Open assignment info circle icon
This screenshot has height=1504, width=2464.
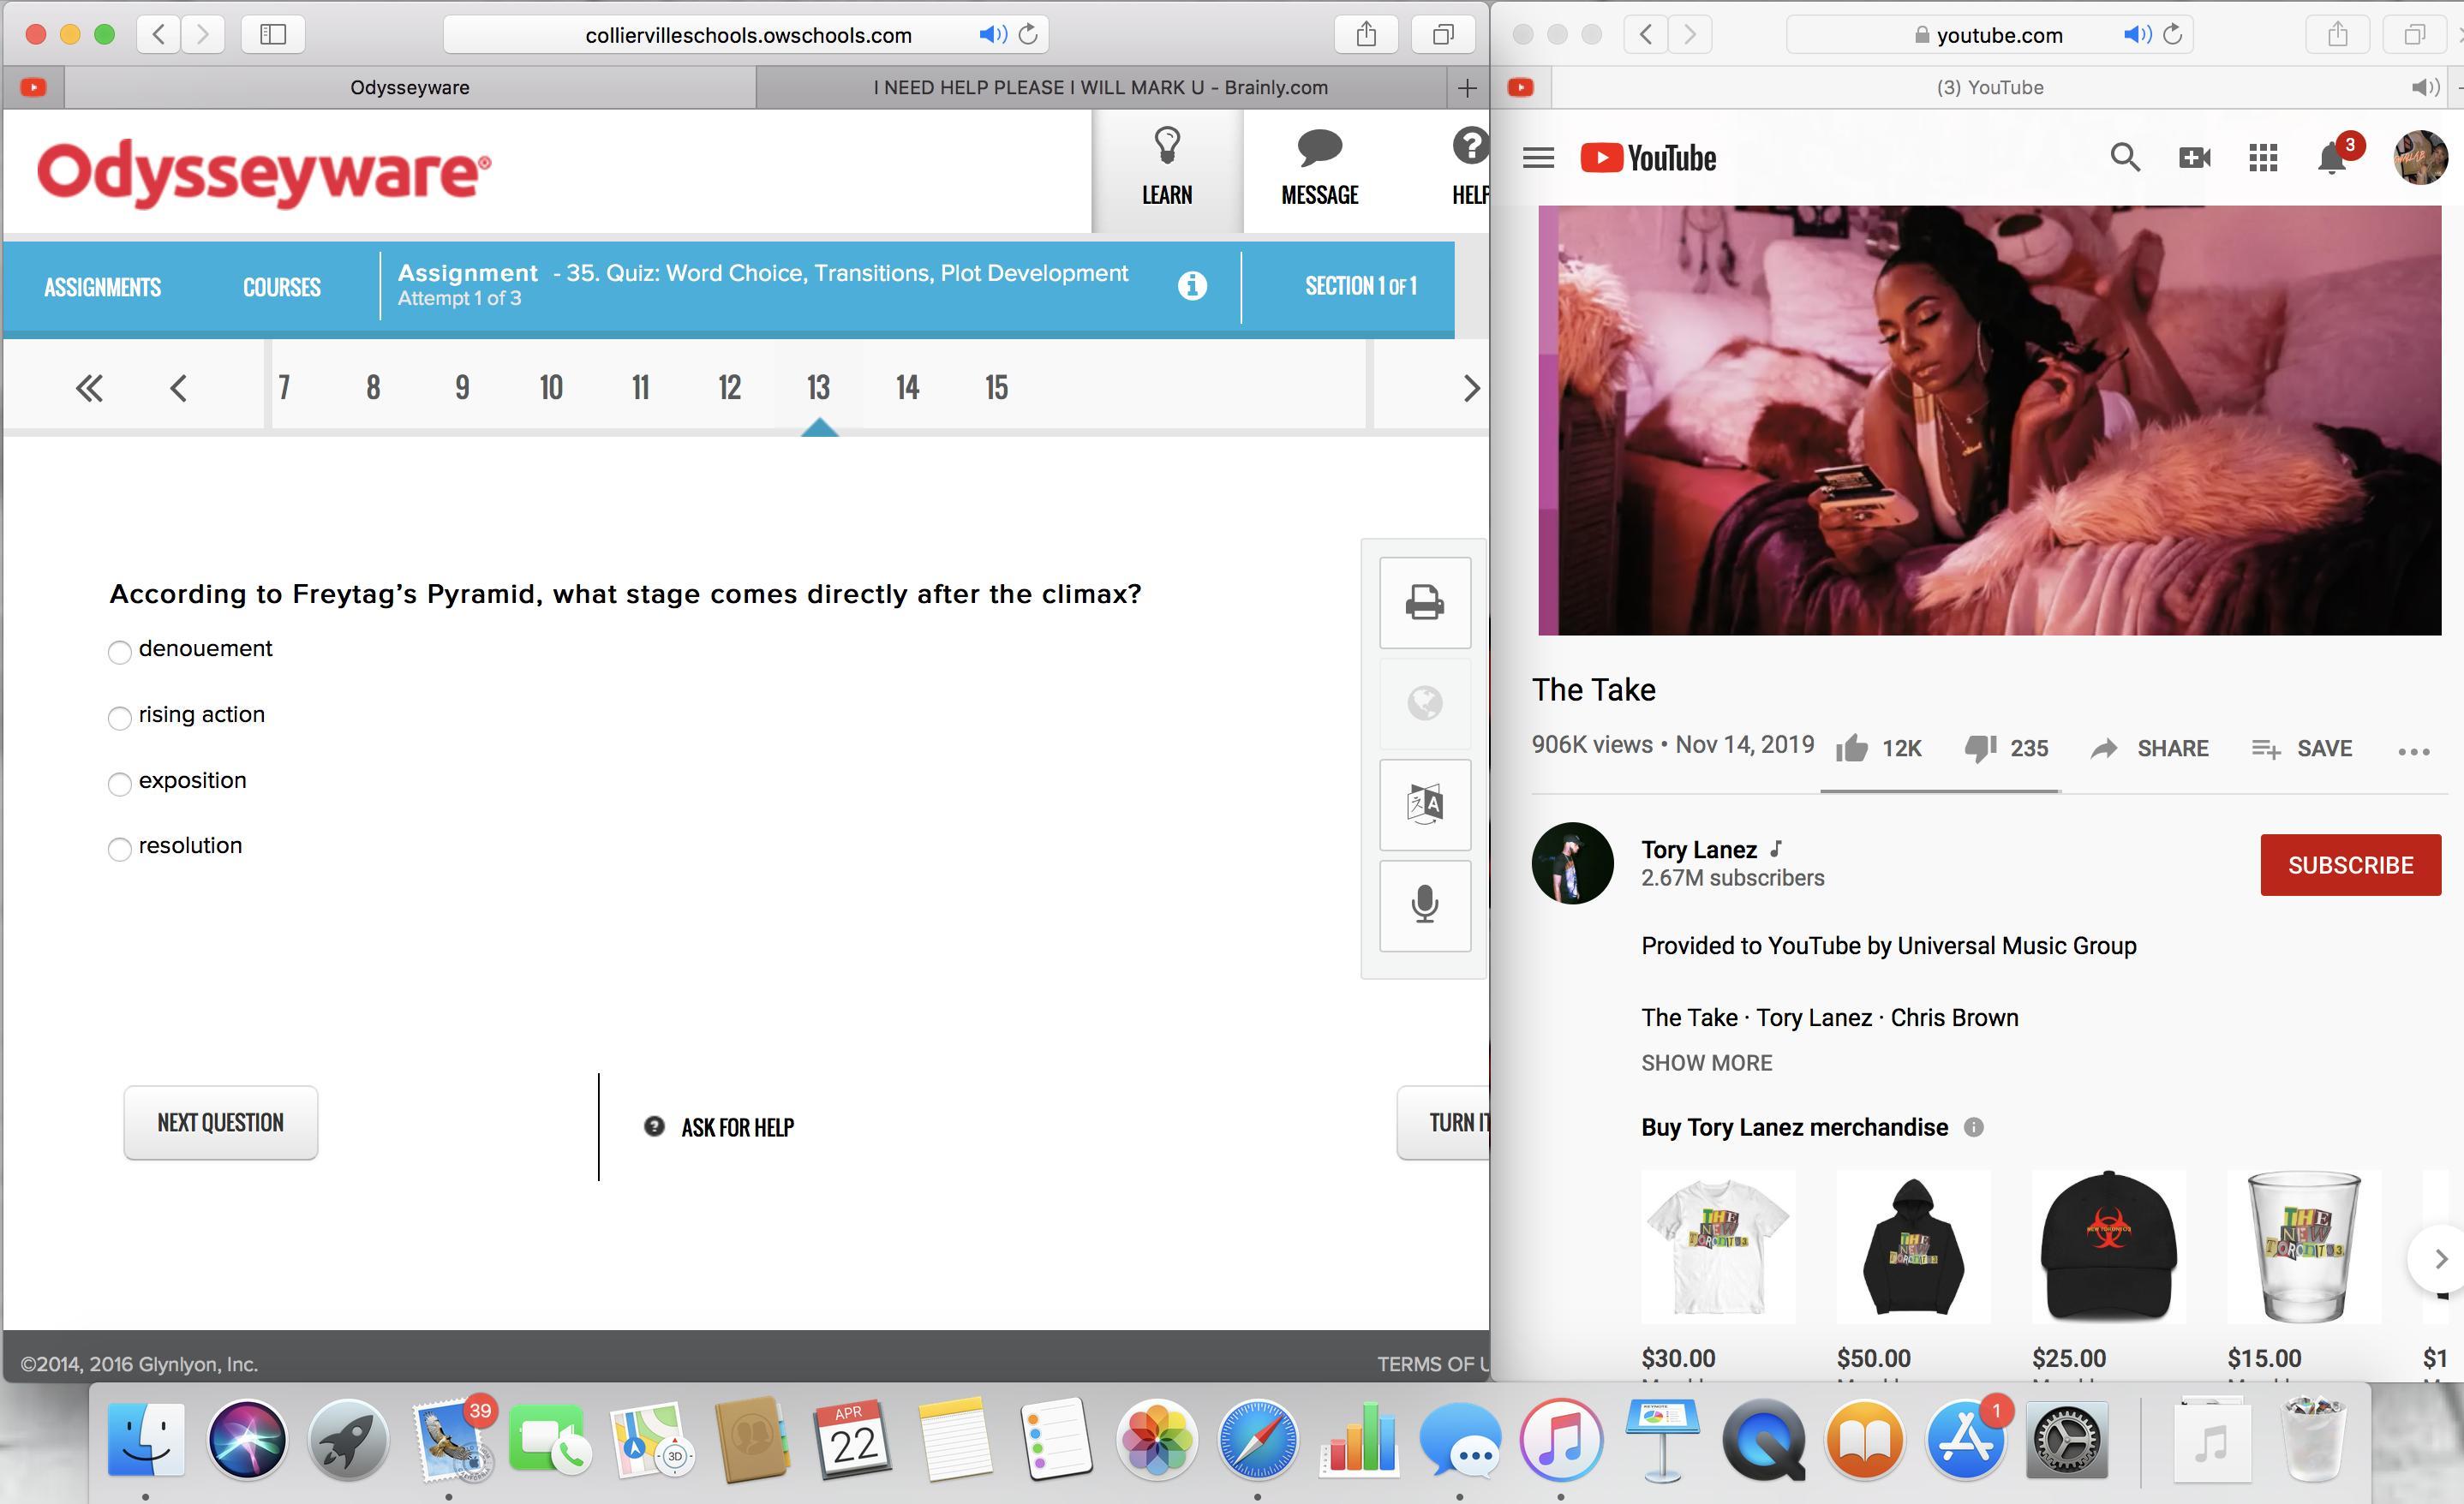click(1191, 286)
